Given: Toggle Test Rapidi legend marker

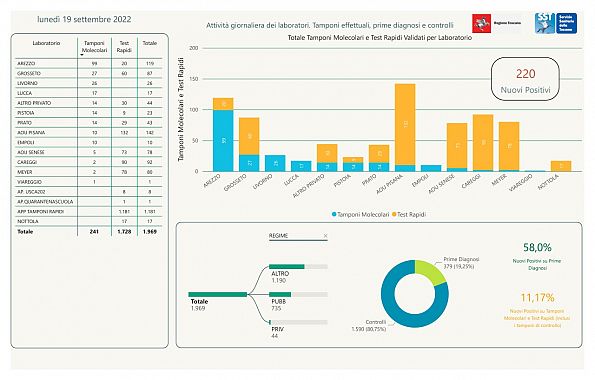Looking at the screenshot, I should click(x=394, y=214).
